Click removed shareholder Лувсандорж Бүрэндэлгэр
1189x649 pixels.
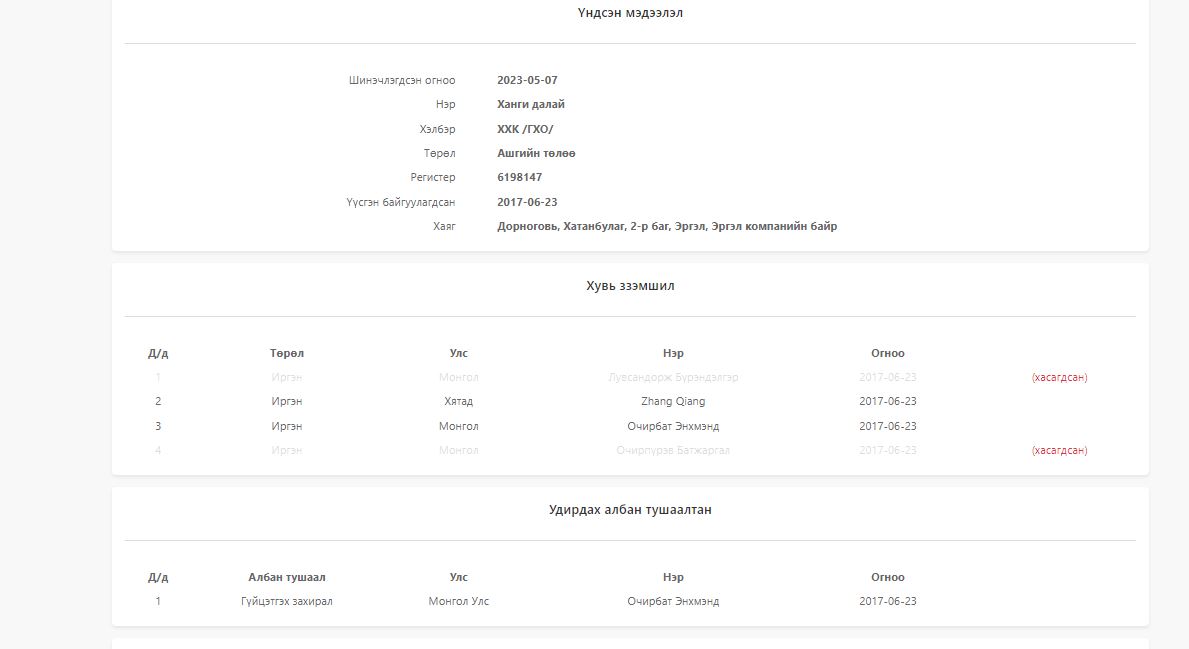click(x=673, y=378)
